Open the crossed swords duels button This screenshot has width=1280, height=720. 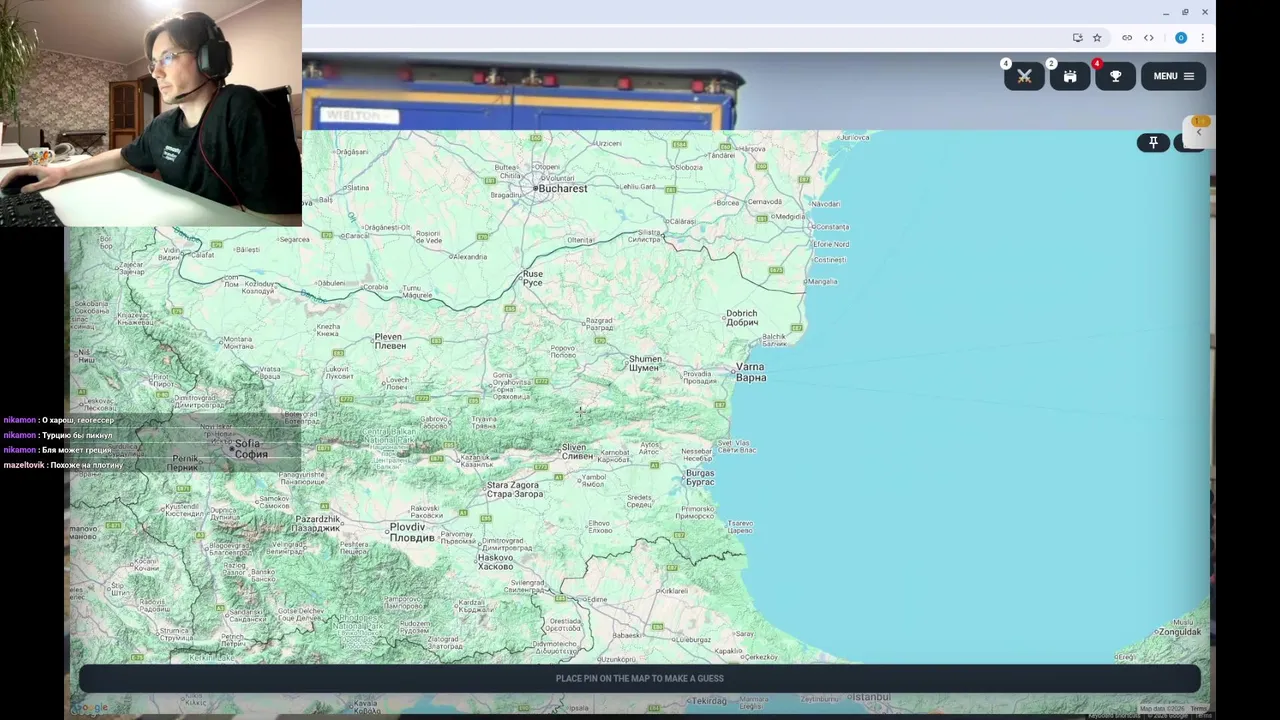pyautogui.click(x=1024, y=76)
